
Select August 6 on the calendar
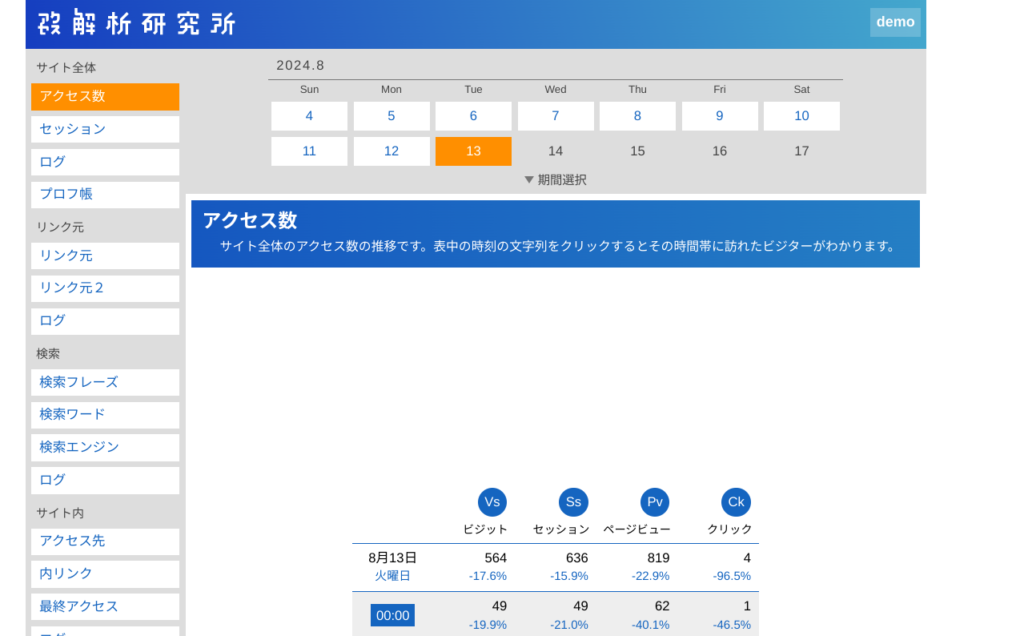(x=473, y=116)
